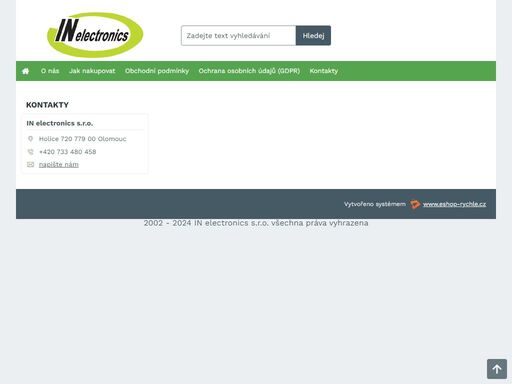Image resolution: width=512 pixels, height=384 pixels.
Task: Click the IN electronics logo
Action: (x=95, y=35)
